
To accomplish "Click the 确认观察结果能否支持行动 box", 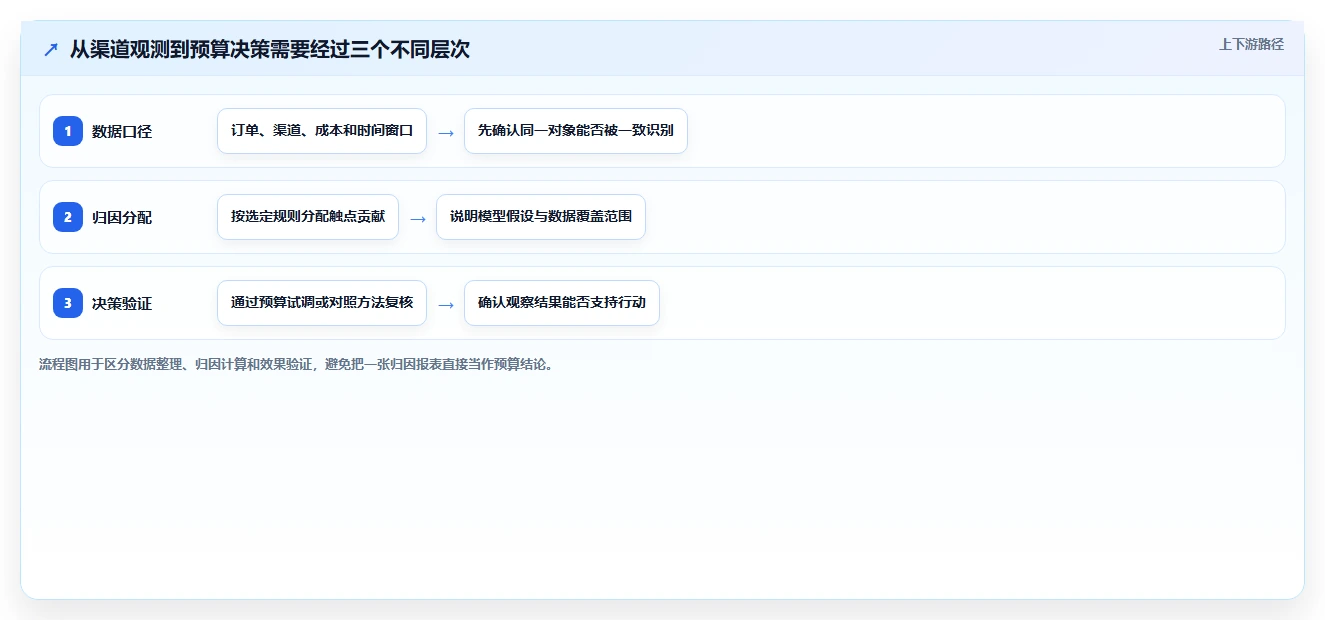I will pos(562,303).
